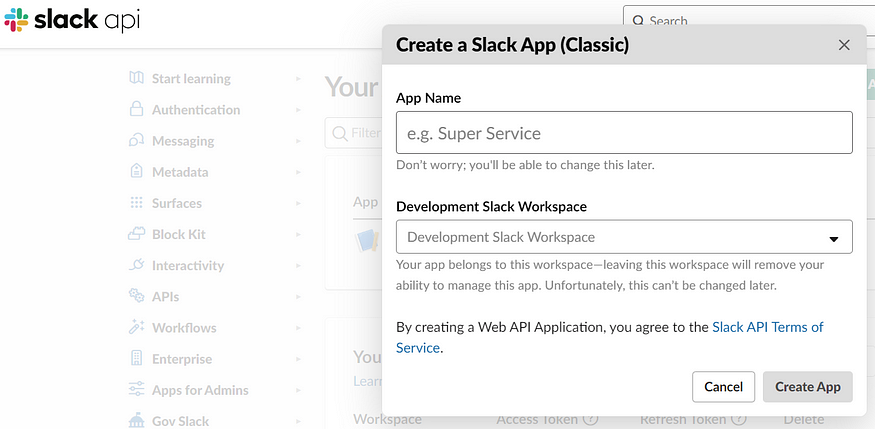Open the Apps for Admins menu item
875x429 pixels.
(200, 390)
